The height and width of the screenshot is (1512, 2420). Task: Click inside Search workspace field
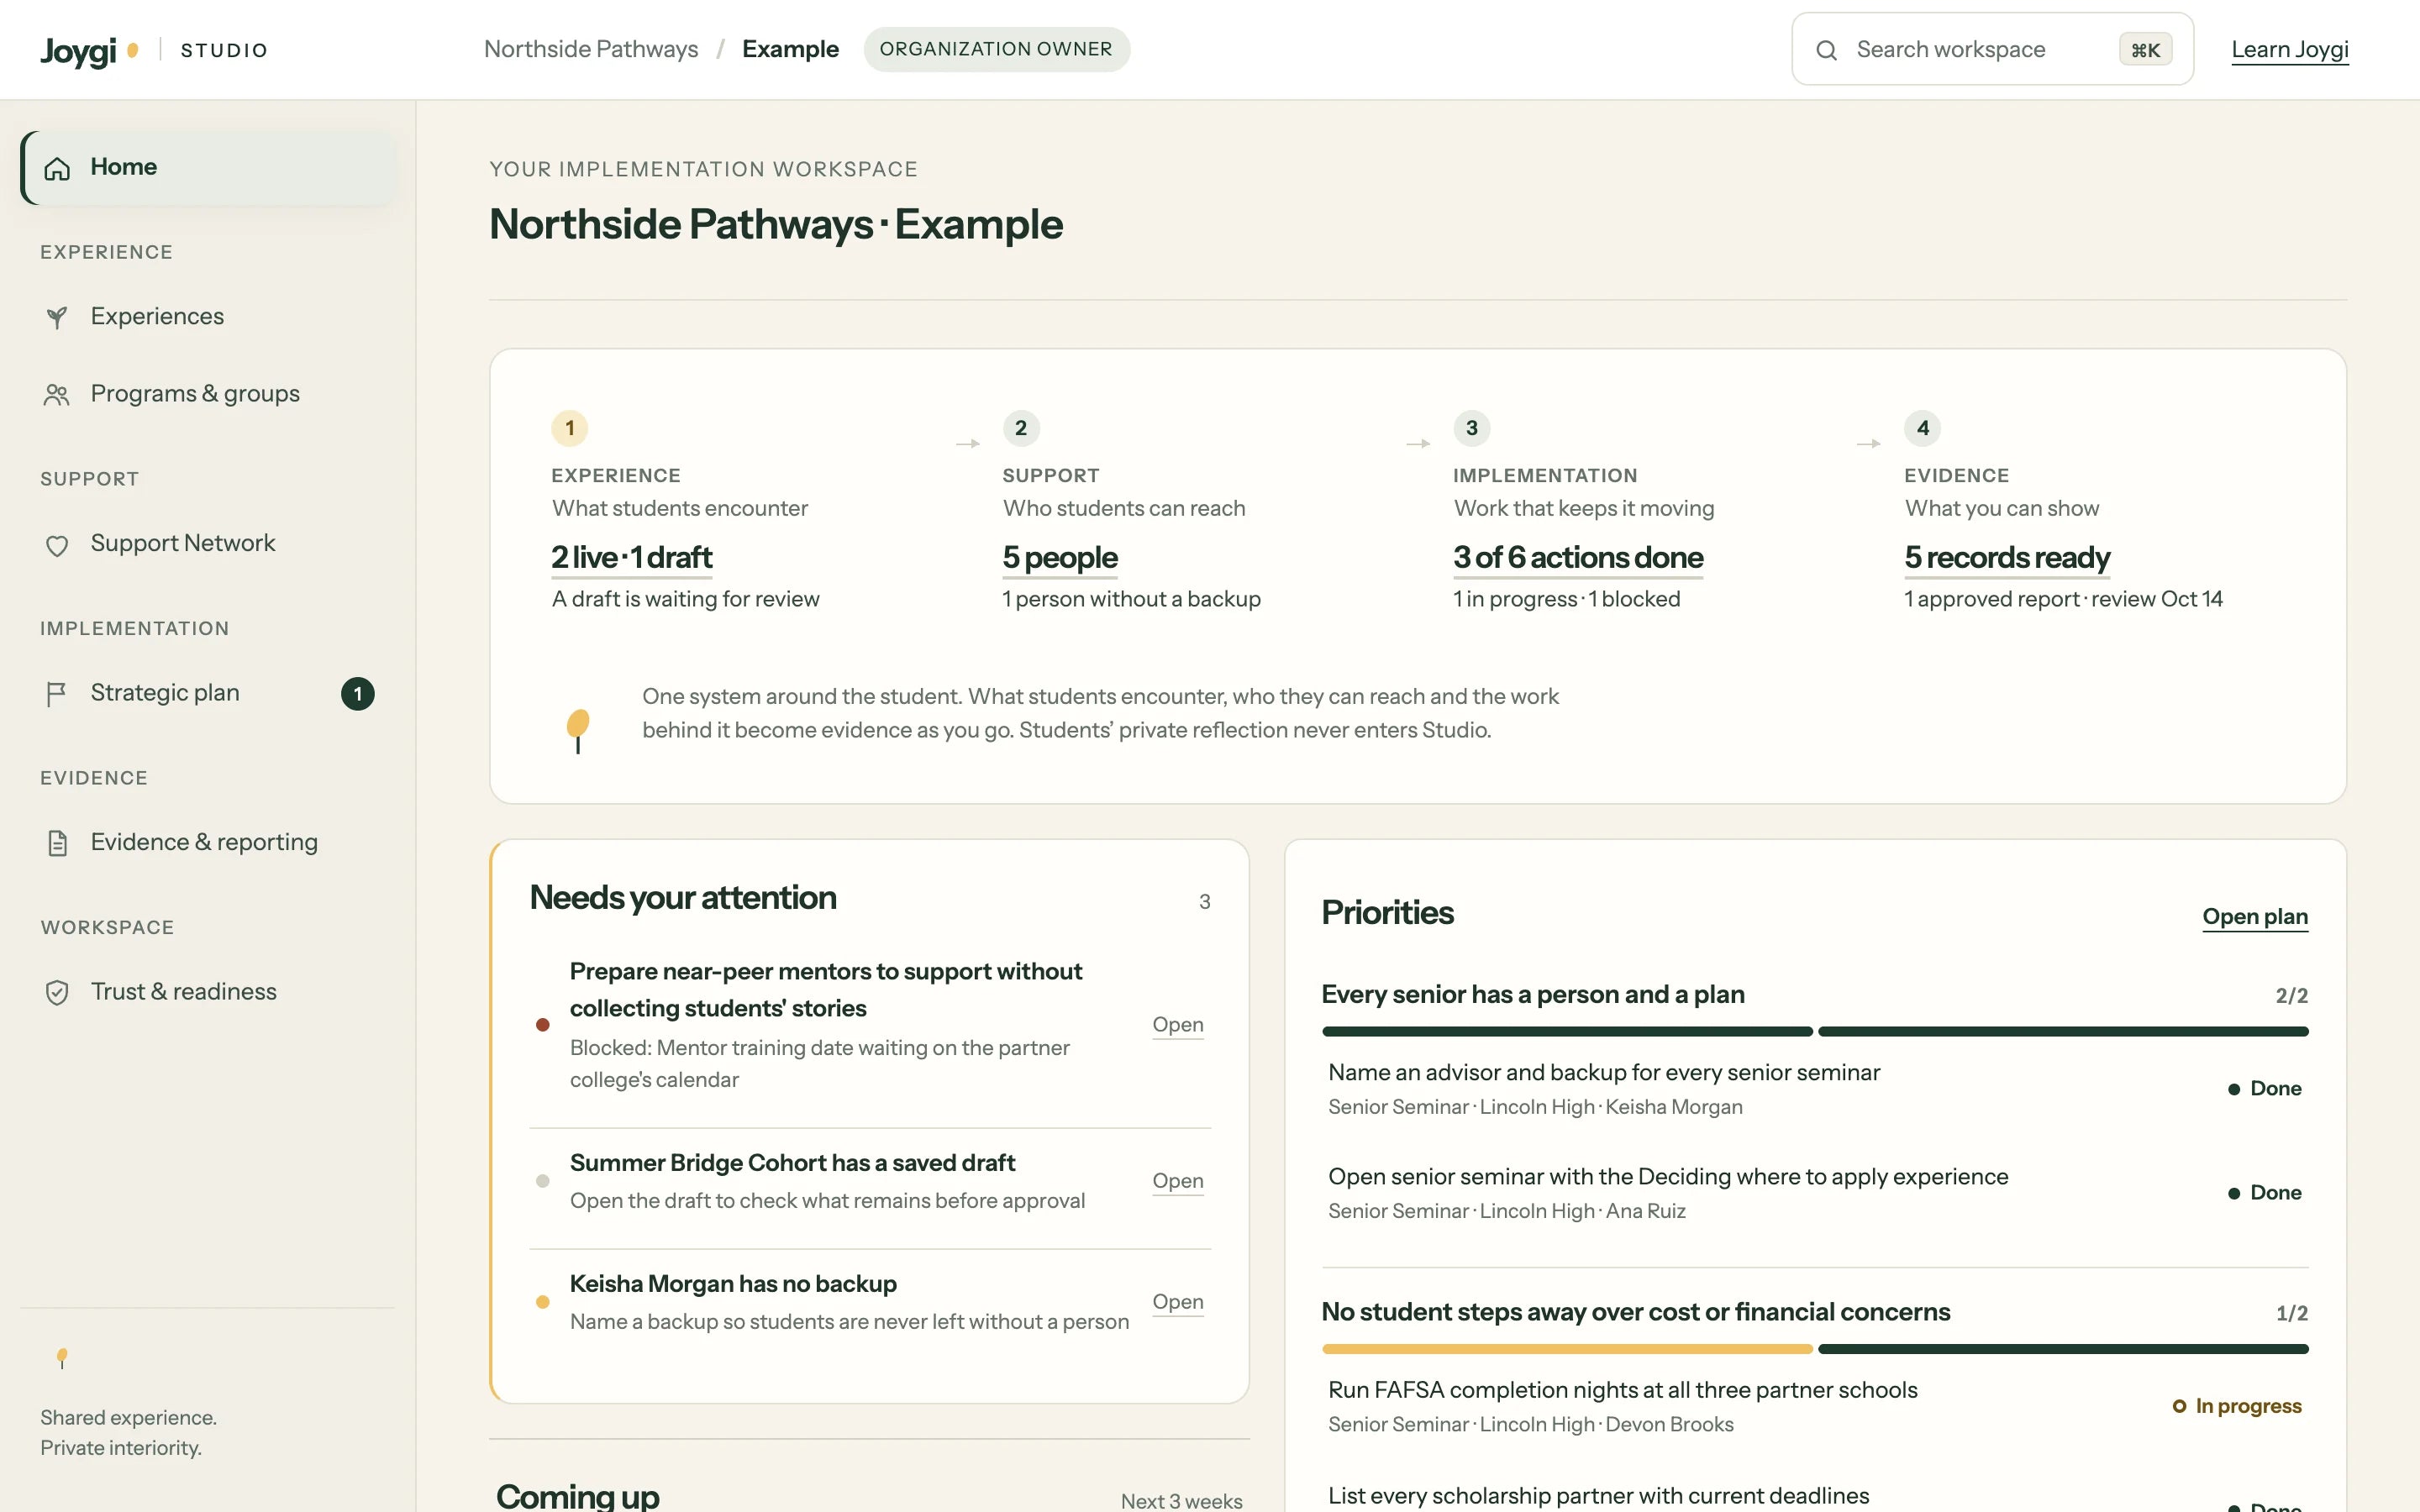pos(1992,49)
